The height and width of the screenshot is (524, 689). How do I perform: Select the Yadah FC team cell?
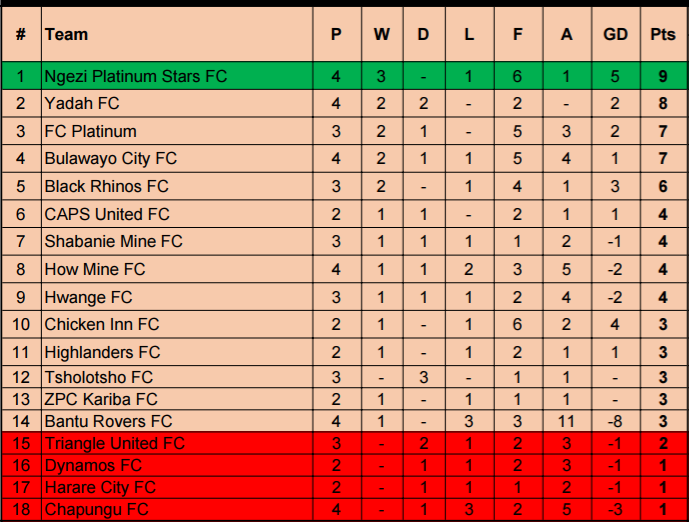pyautogui.click(x=81, y=103)
